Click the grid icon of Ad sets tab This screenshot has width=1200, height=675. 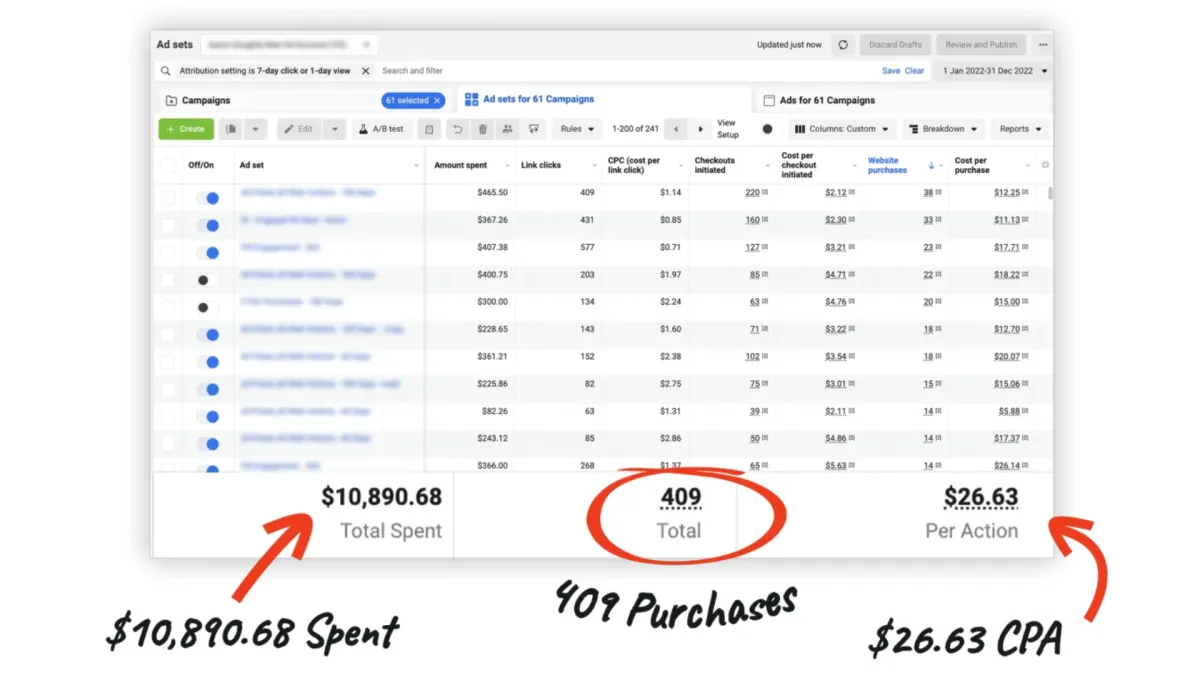(x=472, y=100)
